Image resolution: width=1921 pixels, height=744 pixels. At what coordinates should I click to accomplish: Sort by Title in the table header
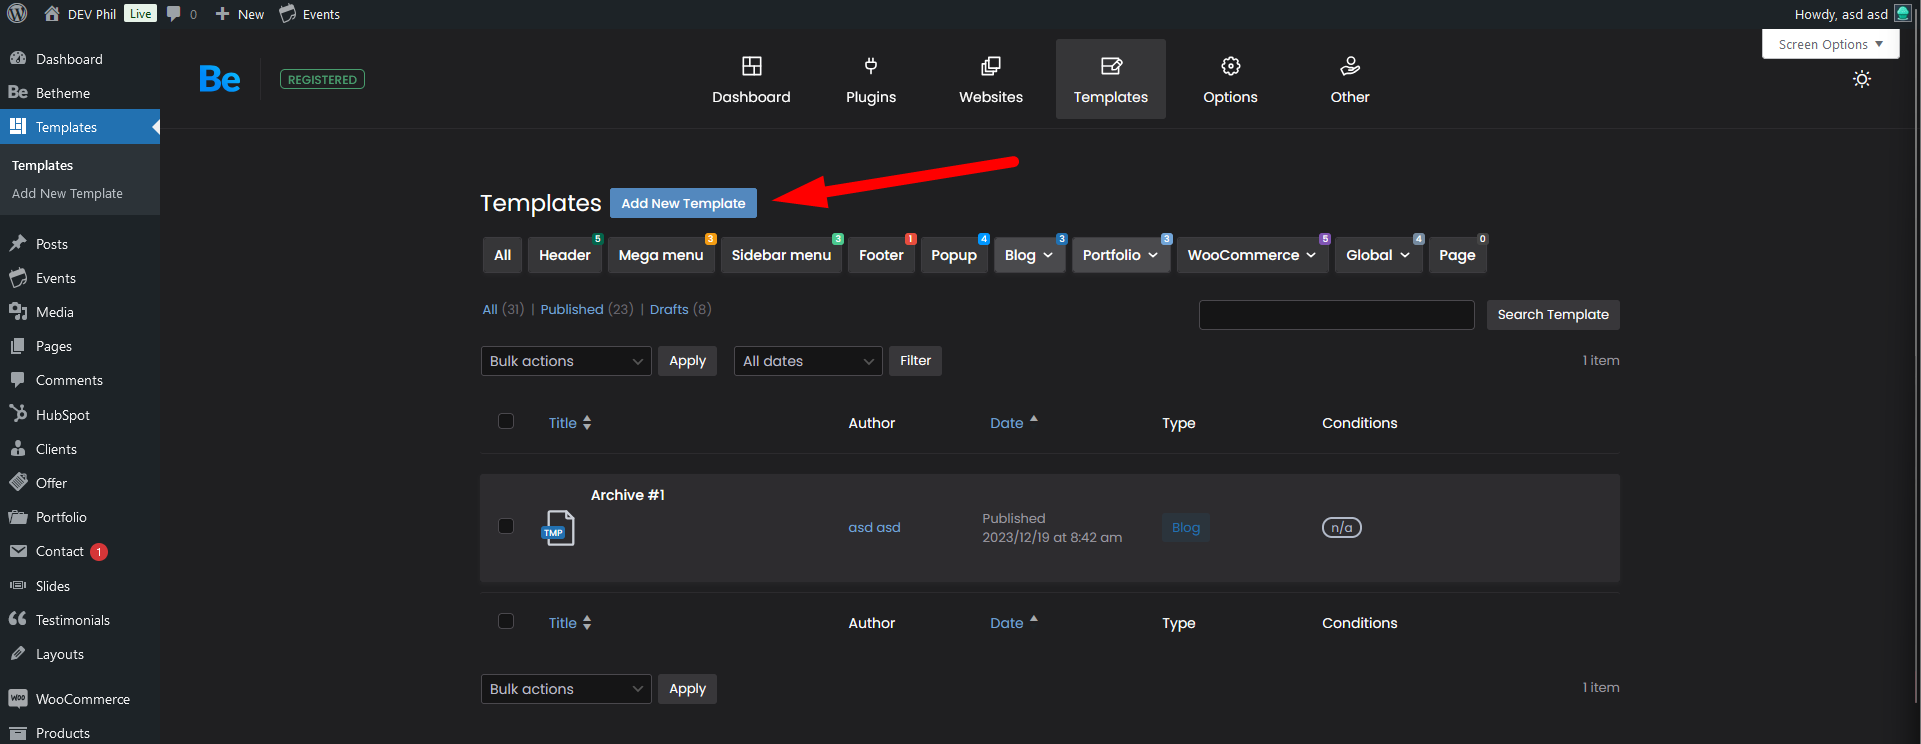coord(570,423)
